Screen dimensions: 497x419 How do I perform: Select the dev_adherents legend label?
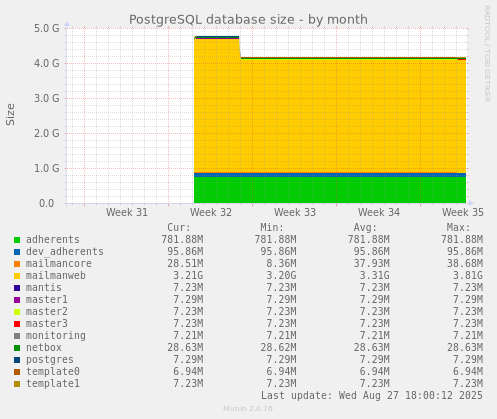point(65,251)
